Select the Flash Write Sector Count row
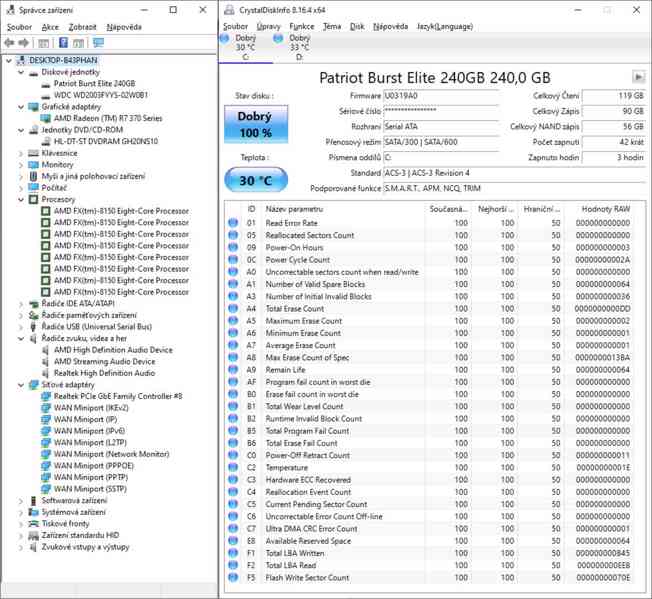This screenshot has width=652, height=599. (x=430, y=578)
